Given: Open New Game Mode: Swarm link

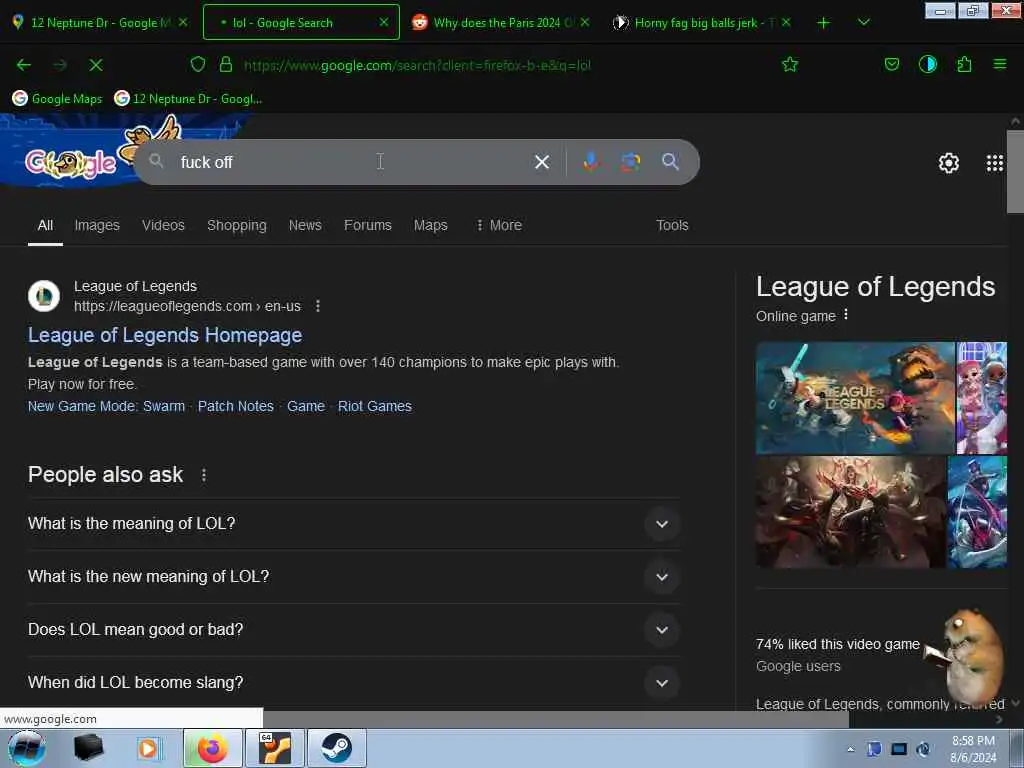Looking at the screenshot, I should (x=106, y=406).
